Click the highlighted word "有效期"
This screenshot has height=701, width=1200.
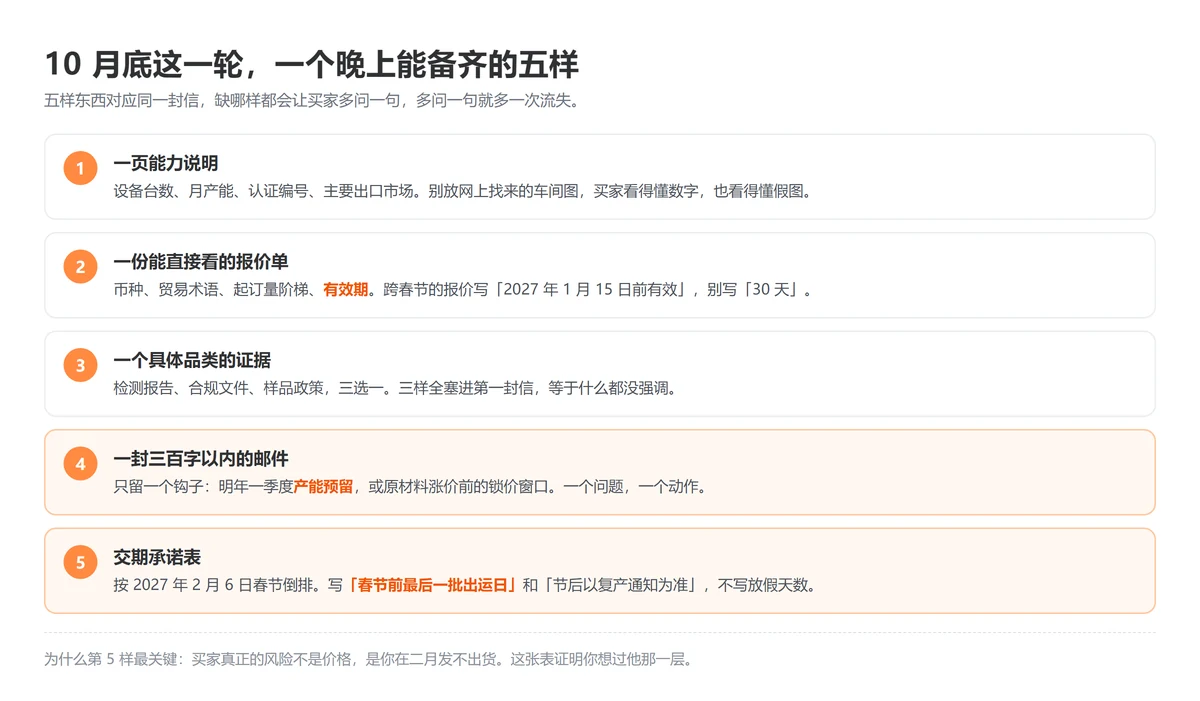pos(346,290)
